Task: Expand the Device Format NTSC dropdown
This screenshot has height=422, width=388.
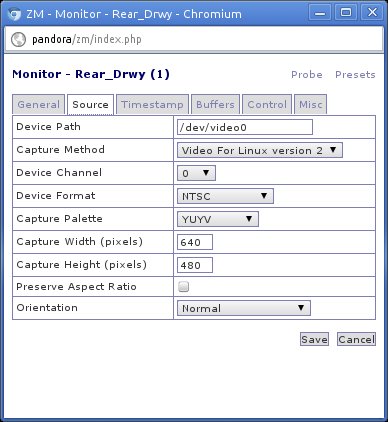Action: click(225, 196)
